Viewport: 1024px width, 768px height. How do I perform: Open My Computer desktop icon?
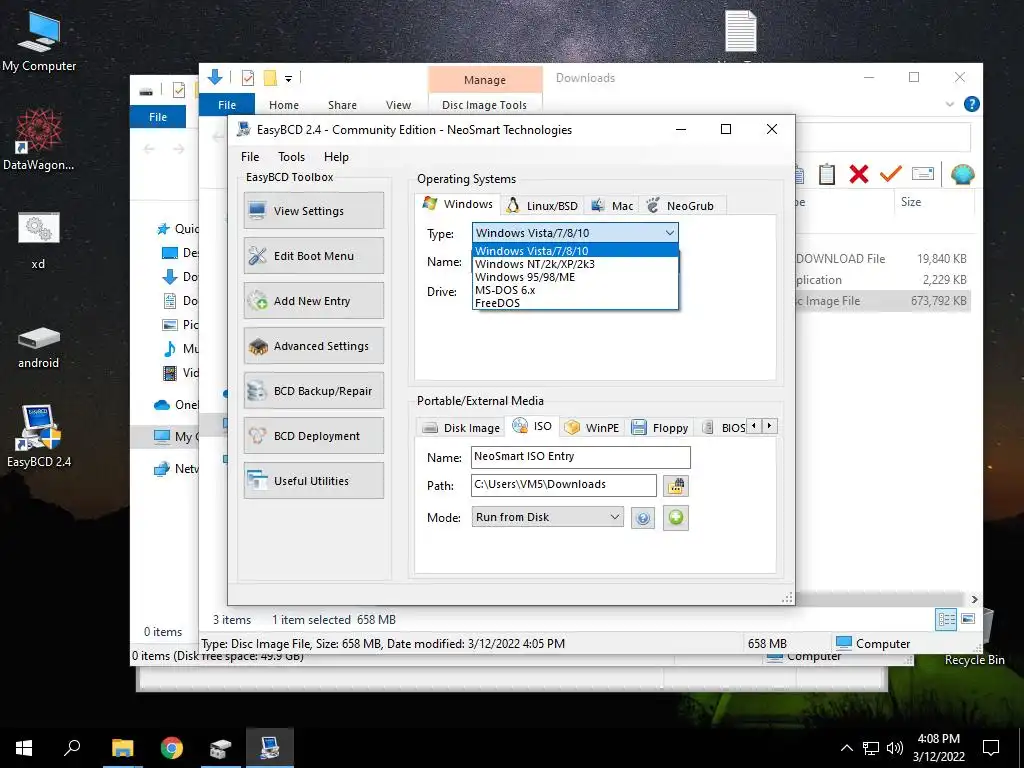pos(39,40)
